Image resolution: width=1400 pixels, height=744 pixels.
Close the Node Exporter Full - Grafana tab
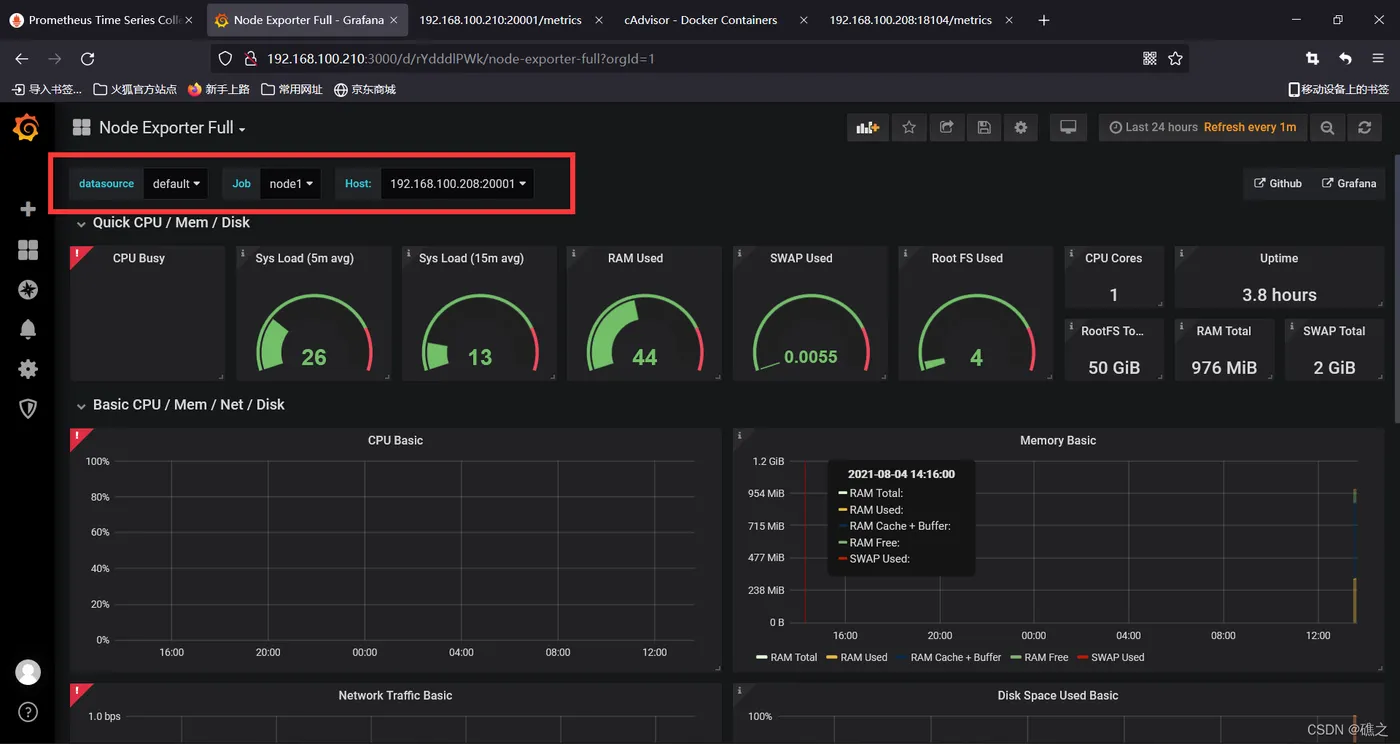point(395,20)
